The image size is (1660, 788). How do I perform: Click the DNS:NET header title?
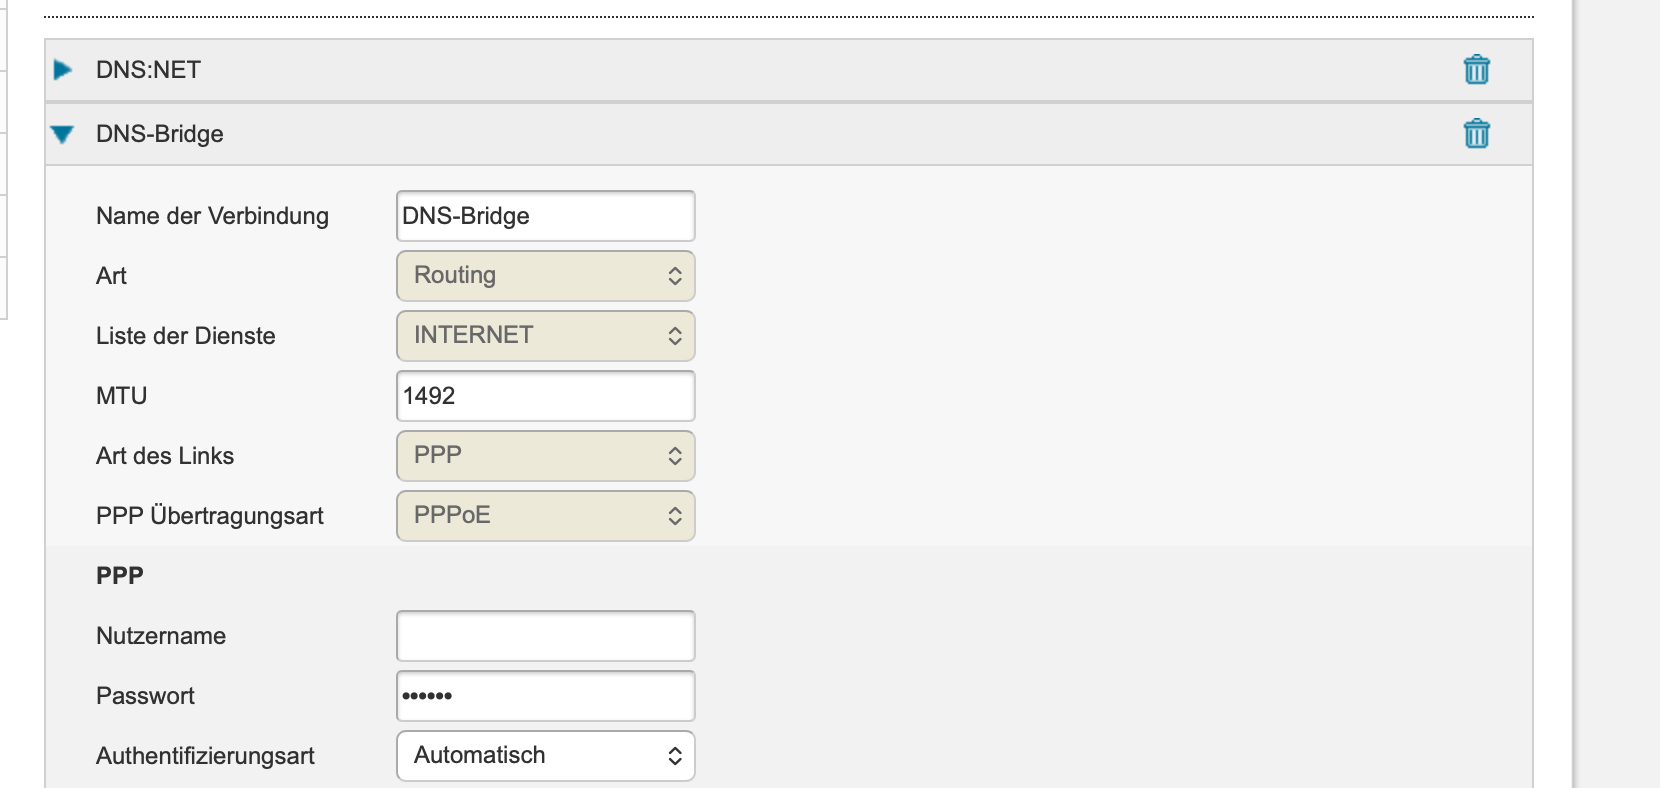pos(148,70)
